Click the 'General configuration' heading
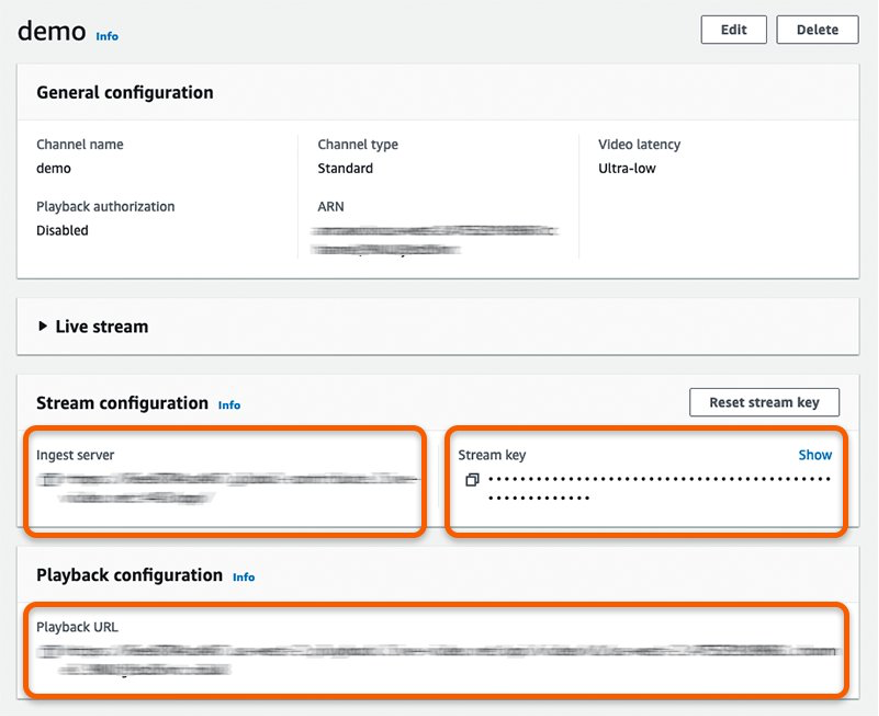Image resolution: width=879 pixels, height=716 pixels. click(x=124, y=93)
